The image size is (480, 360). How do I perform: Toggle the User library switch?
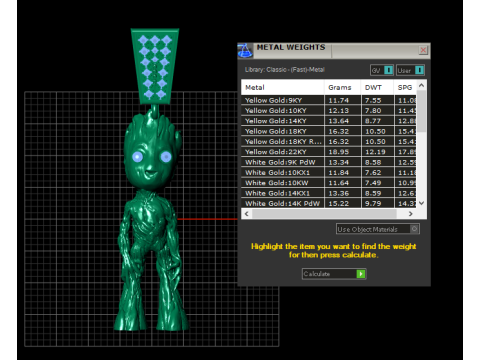[410, 70]
